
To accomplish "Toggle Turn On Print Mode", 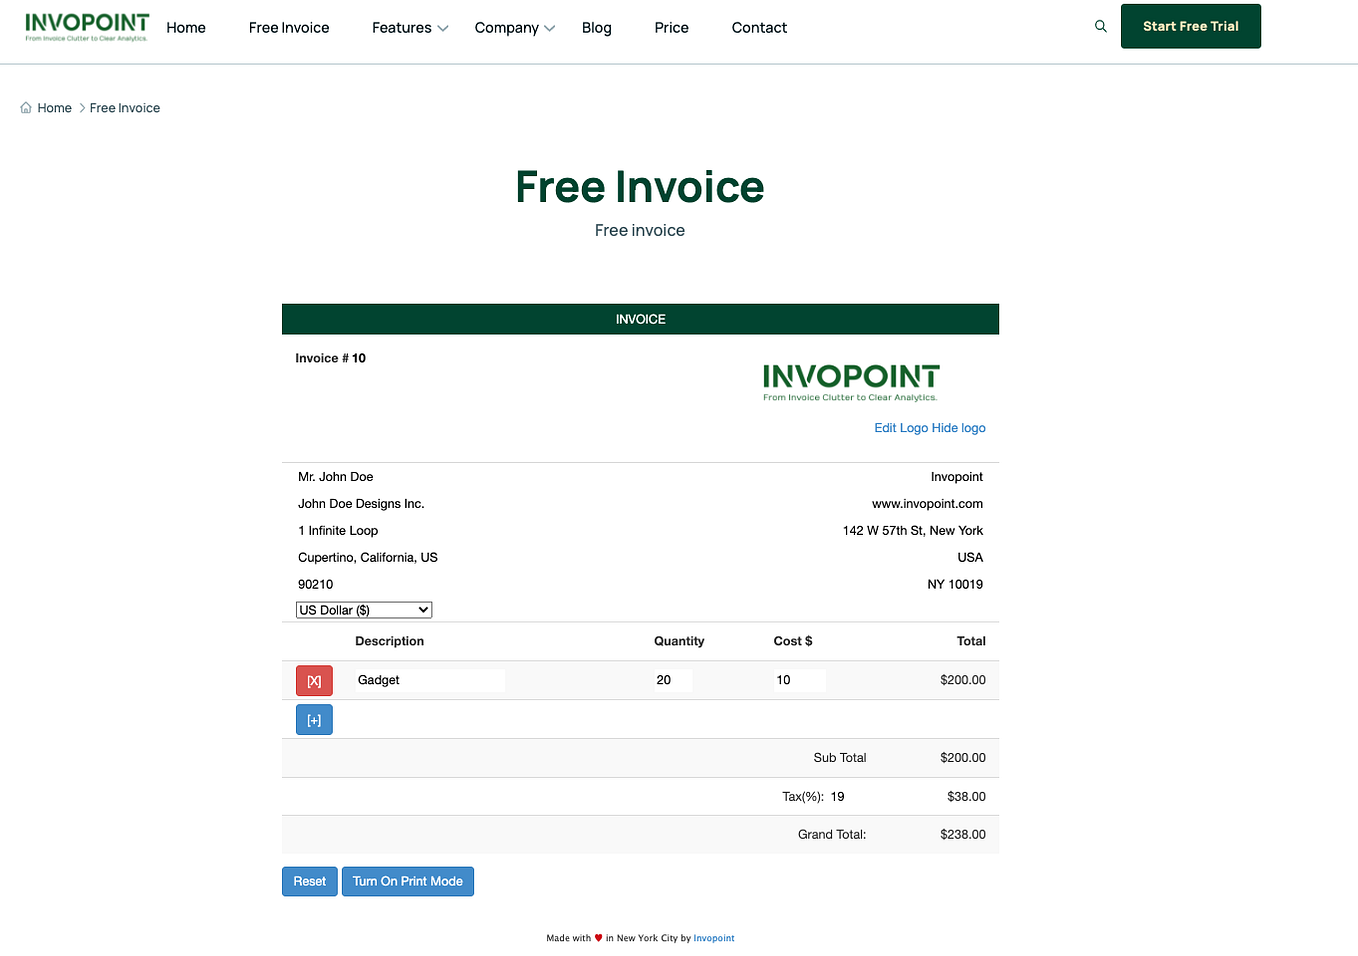I will point(407,881).
